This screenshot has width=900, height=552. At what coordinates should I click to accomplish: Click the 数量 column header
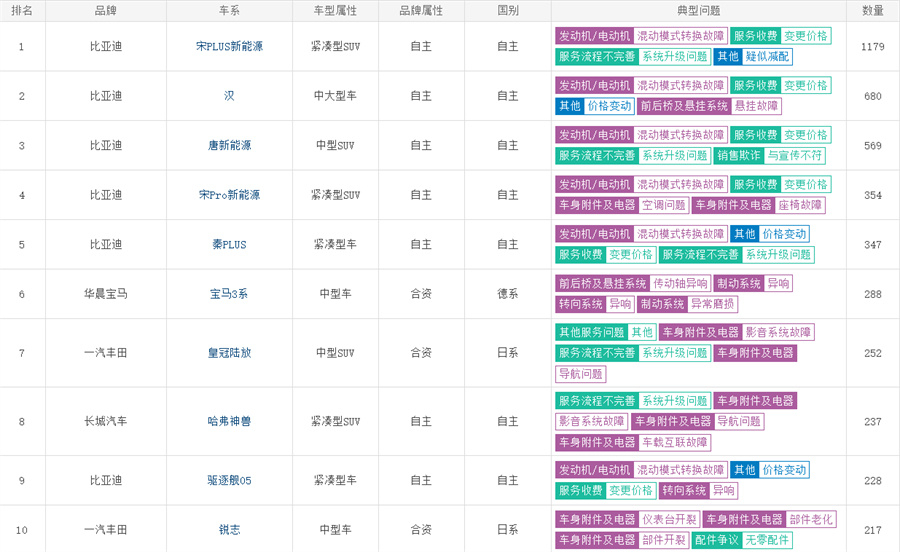click(872, 10)
